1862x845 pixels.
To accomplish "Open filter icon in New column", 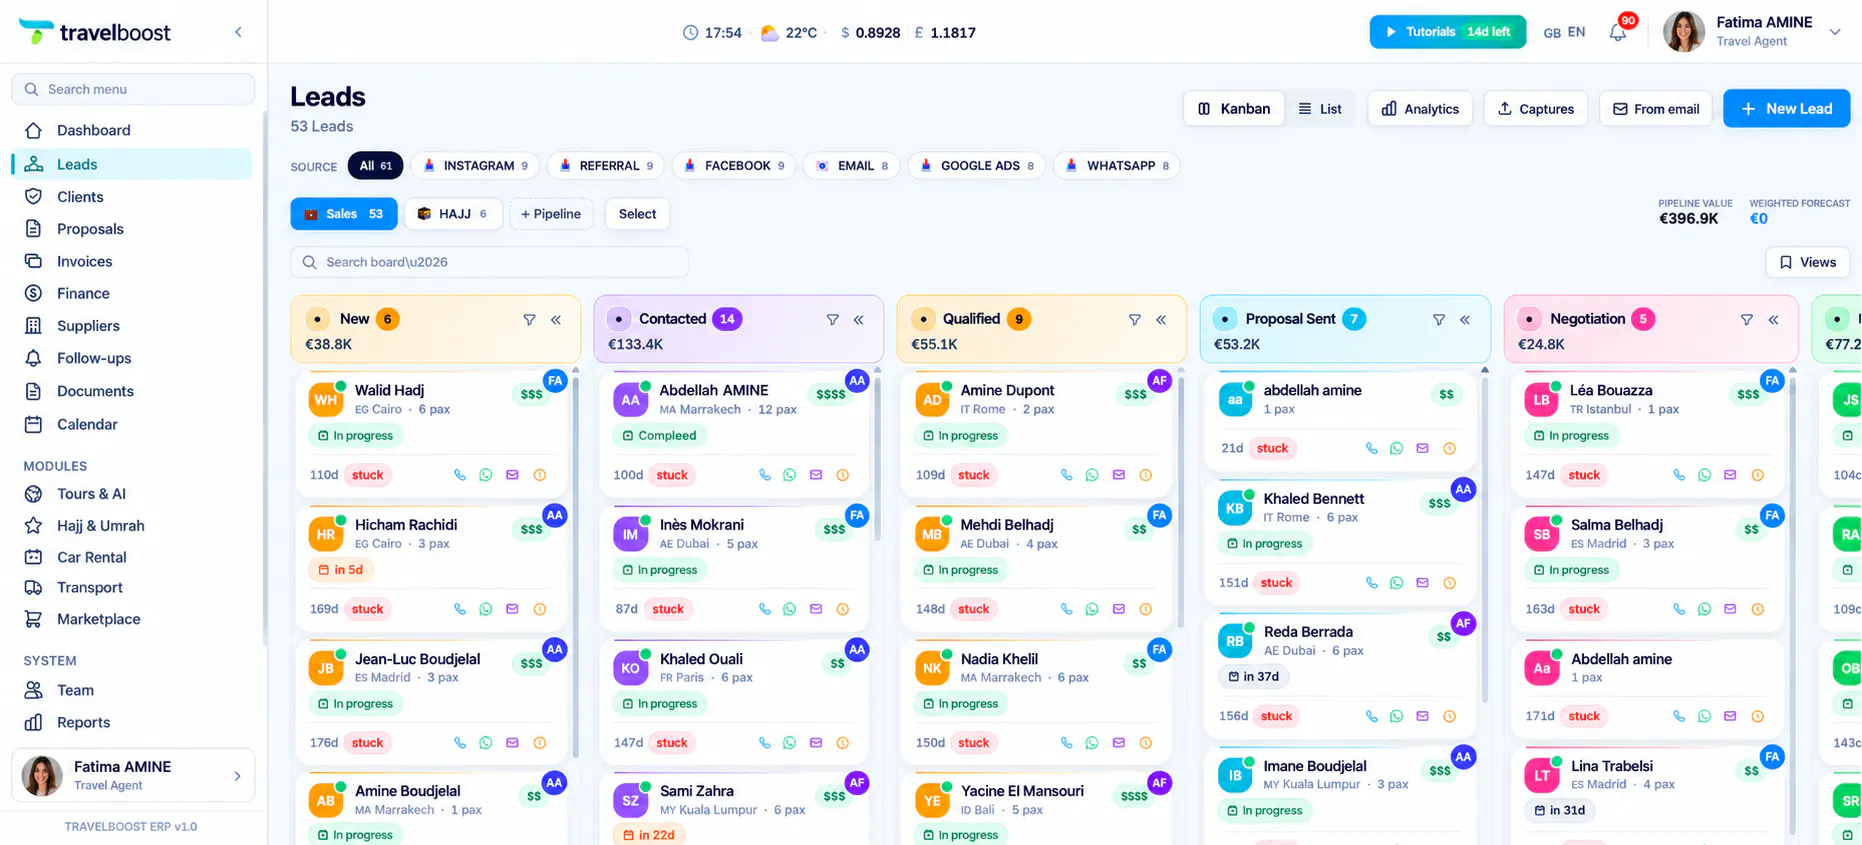I will click(x=529, y=320).
